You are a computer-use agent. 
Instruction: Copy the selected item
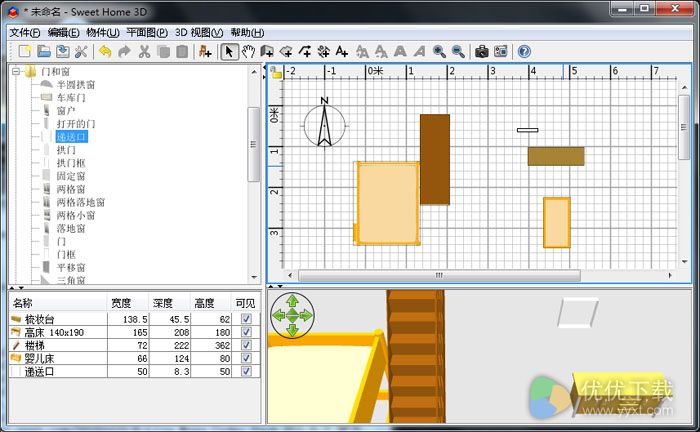pyautogui.click(x=163, y=52)
